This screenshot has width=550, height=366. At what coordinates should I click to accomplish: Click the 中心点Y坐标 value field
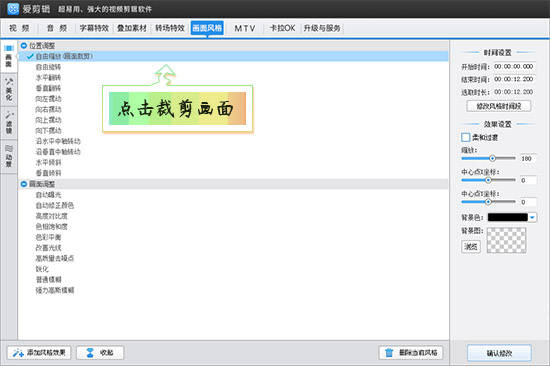point(527,202)
